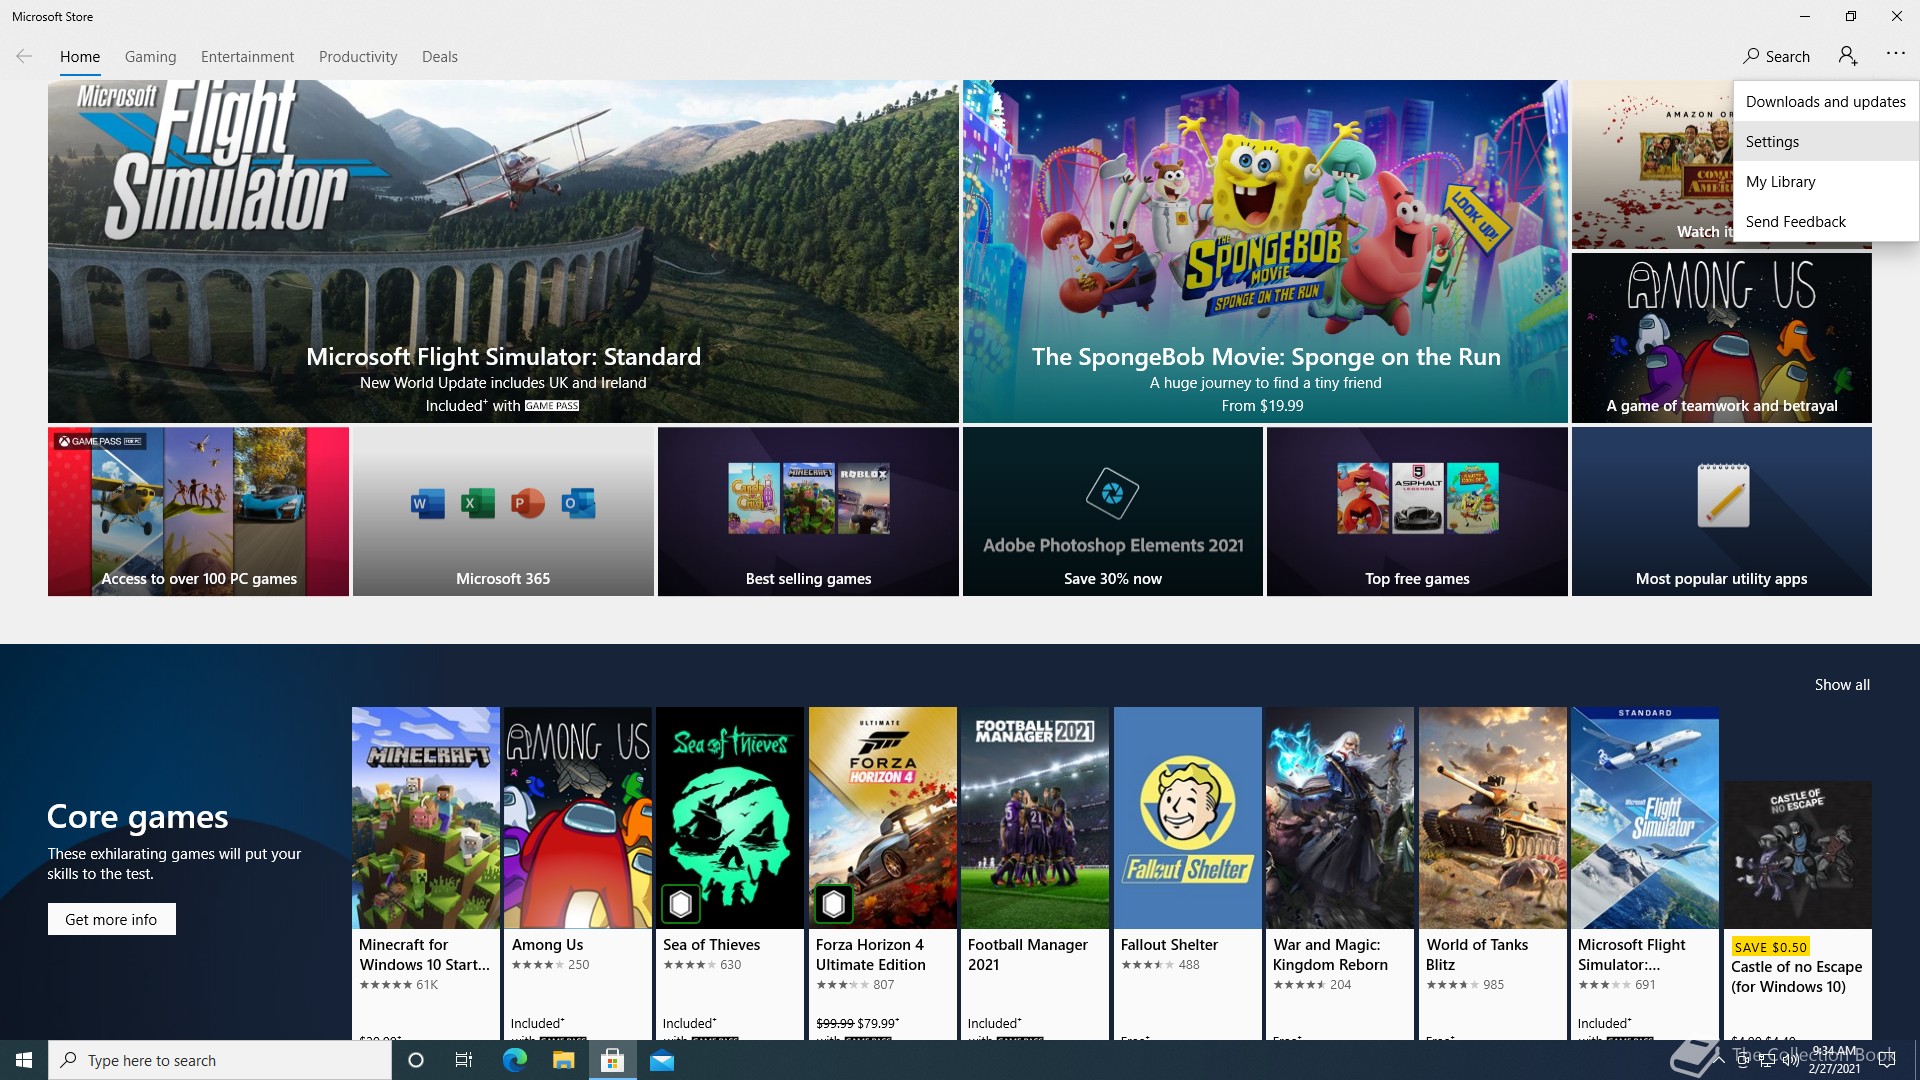The width and height of the screenshot is (1920, 1080).
Task: Click the Asphalt icon in Top free games
Action: coord(1418,498)
